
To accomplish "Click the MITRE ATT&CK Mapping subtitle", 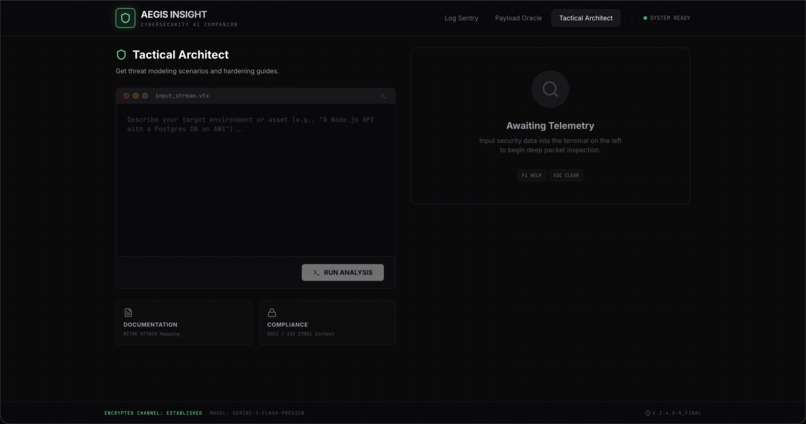I will 152,334.
